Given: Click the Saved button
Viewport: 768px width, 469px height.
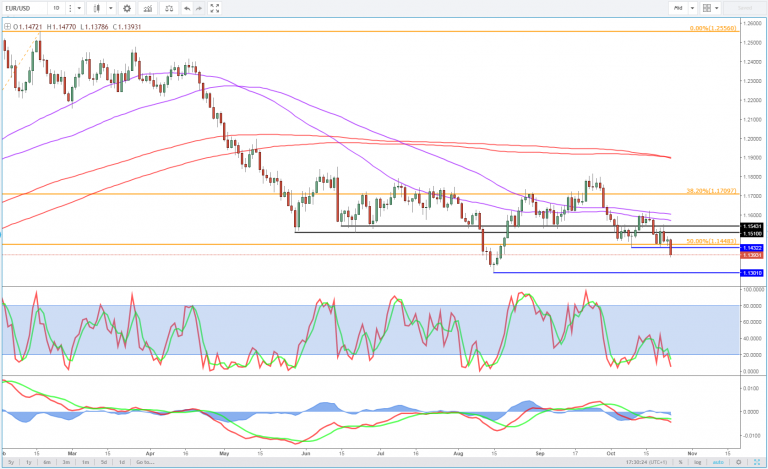Looking at the screenshot, I should tap(744, 8).
